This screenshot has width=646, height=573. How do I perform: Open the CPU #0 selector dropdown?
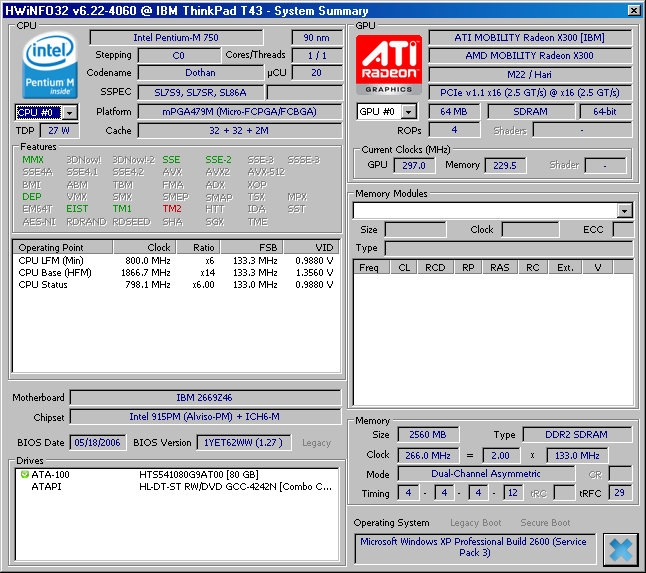coord(70,112)
